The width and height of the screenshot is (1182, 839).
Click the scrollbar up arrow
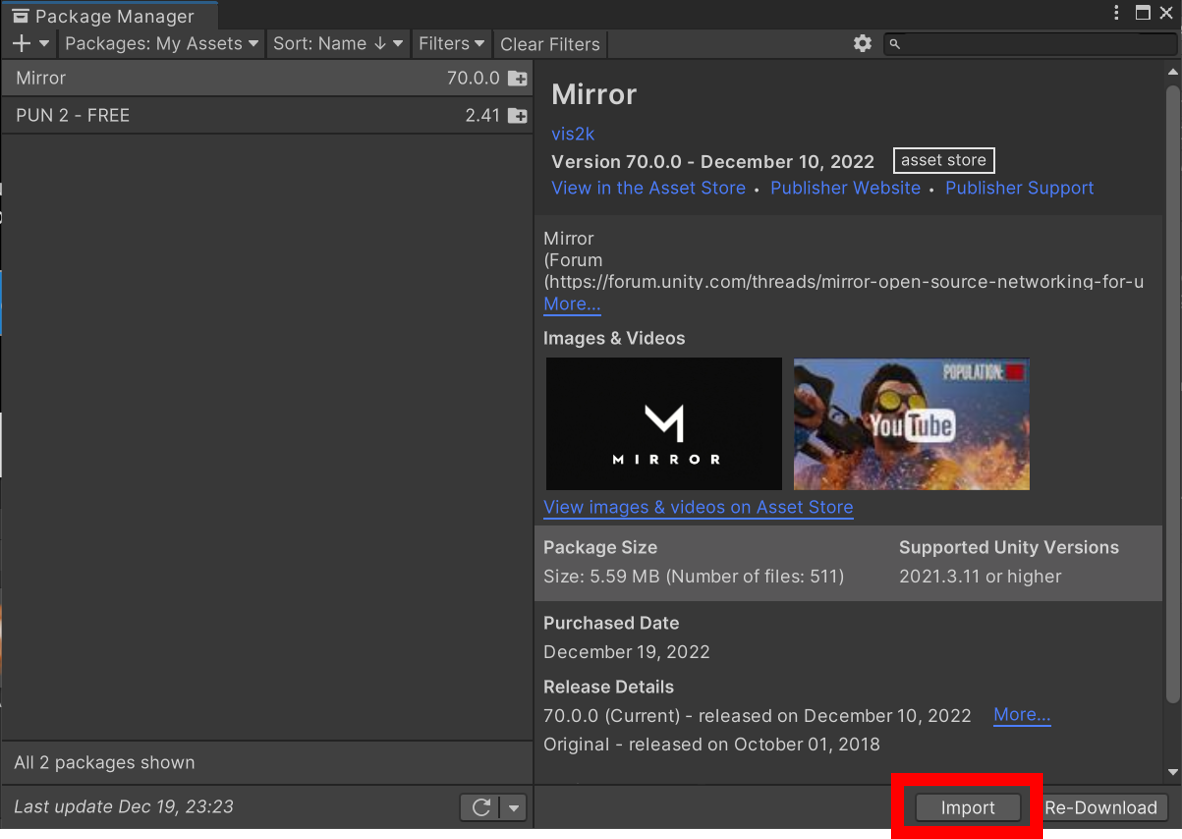click(1172, 72)
